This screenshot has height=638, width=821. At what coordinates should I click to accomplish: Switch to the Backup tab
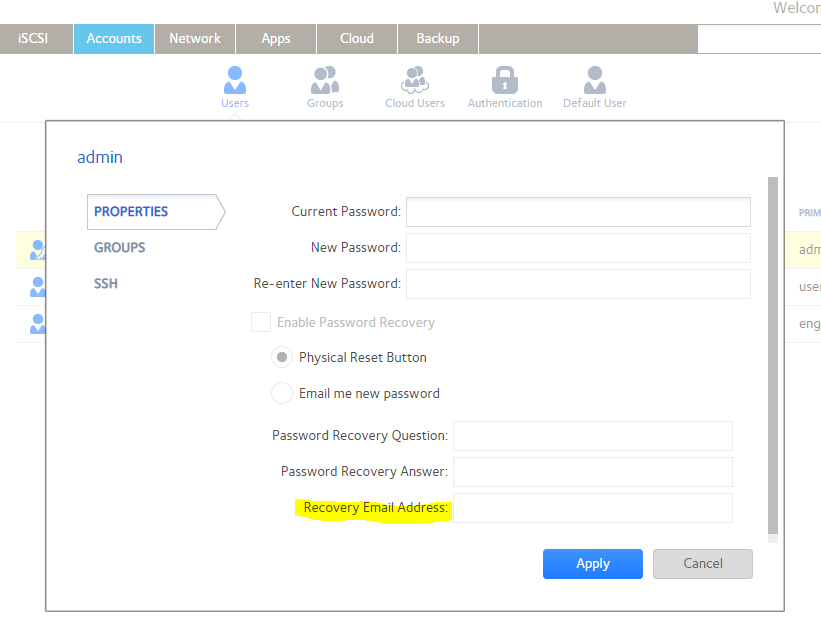tap(438, 39)
